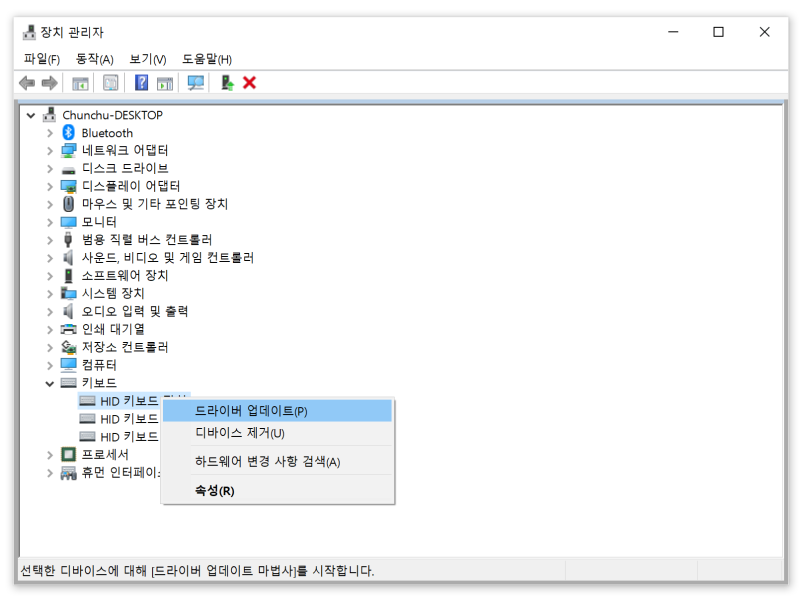Click the printer icon for 인쇄 대기열
The image size is (800, 599).
[68, 329]
